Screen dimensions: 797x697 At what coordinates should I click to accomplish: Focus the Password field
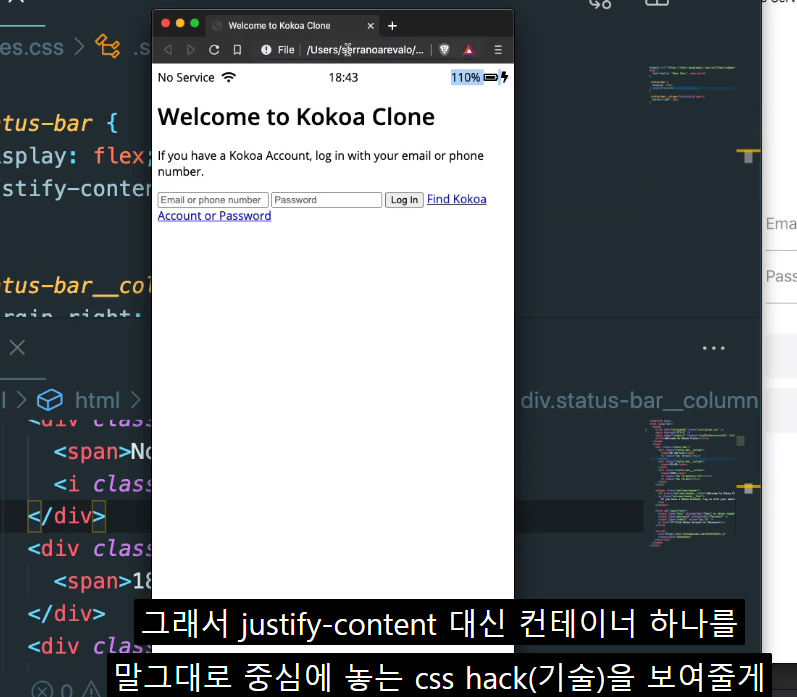pos(326,200)
